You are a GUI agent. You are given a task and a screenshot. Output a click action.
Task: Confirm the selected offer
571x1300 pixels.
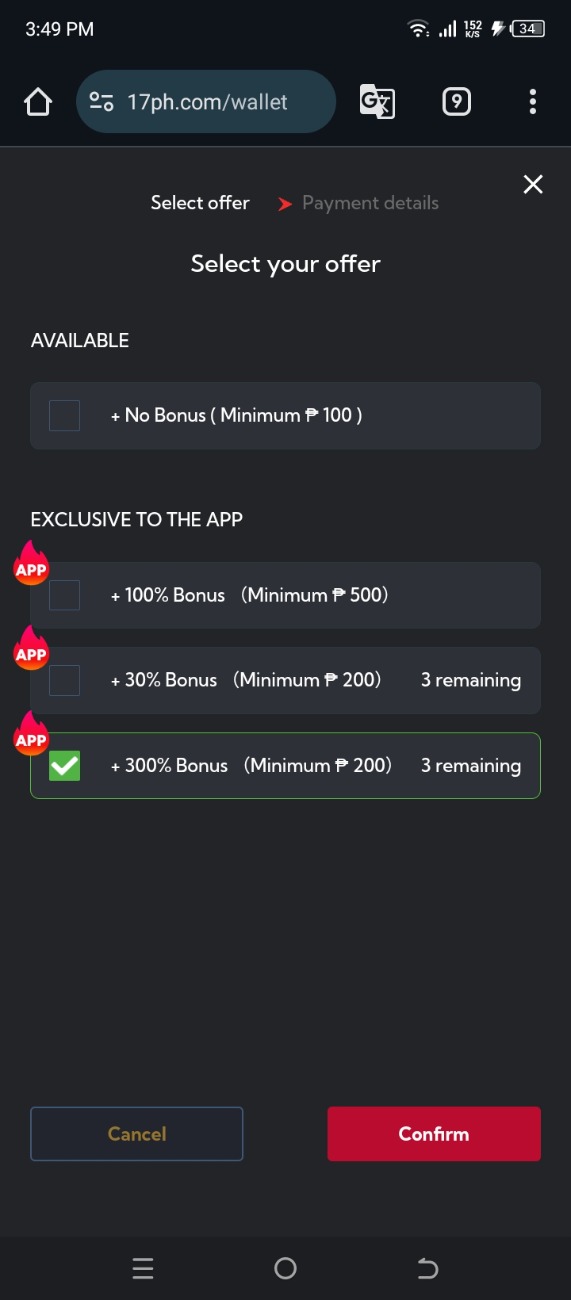click(x=434, y=1134)
